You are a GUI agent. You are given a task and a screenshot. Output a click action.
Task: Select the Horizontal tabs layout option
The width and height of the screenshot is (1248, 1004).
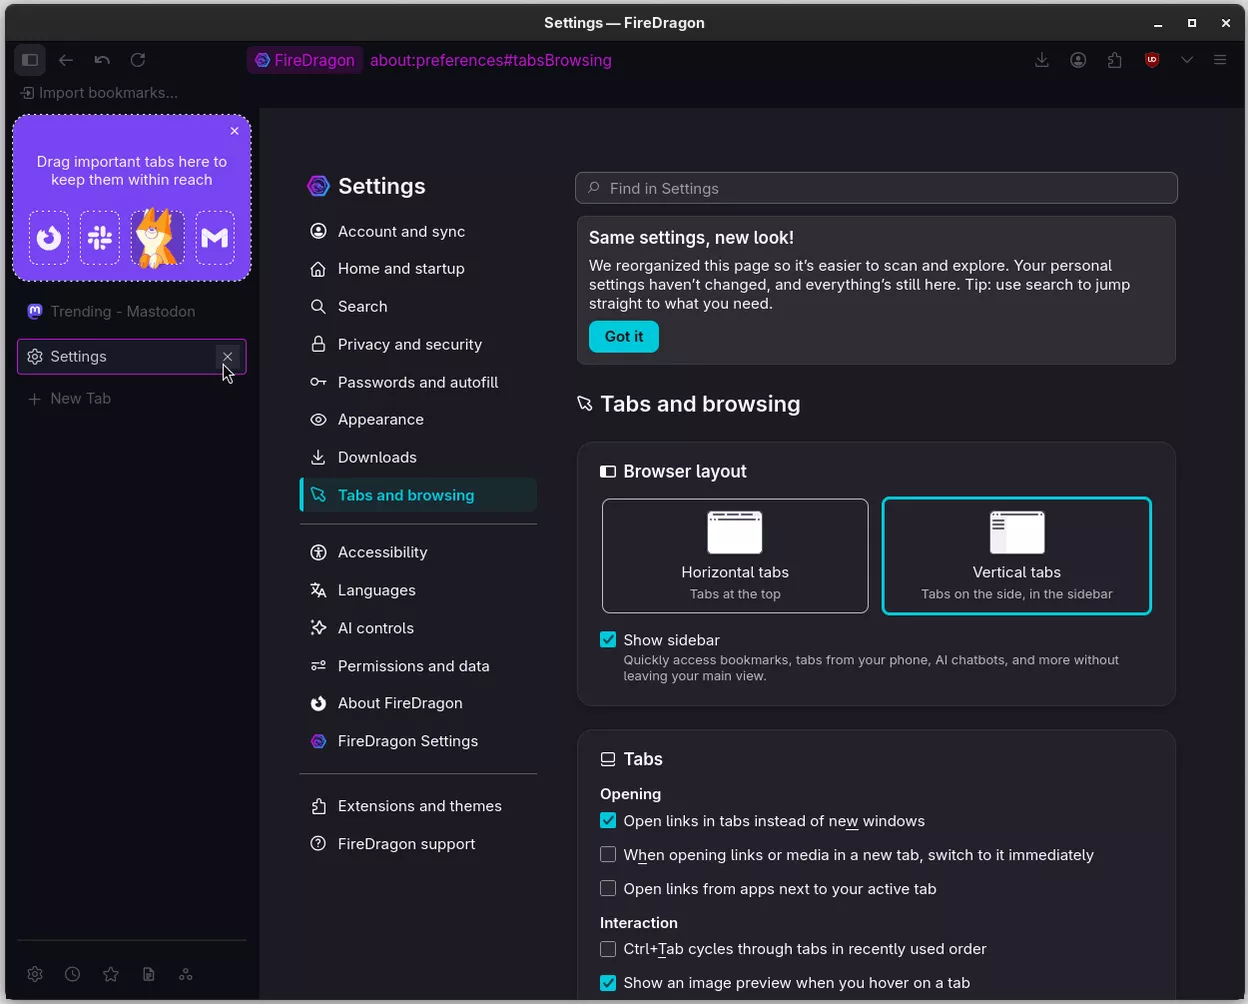tap(735, 556)
